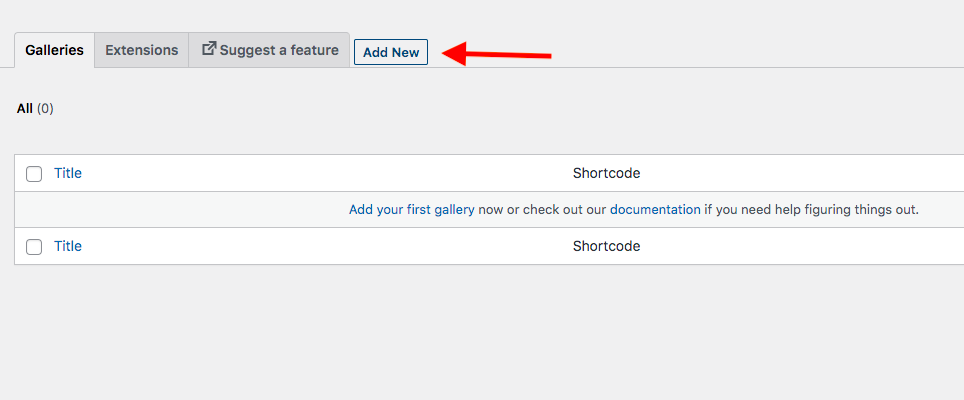Click the red arrow pointing at Add New

(497, 53)
